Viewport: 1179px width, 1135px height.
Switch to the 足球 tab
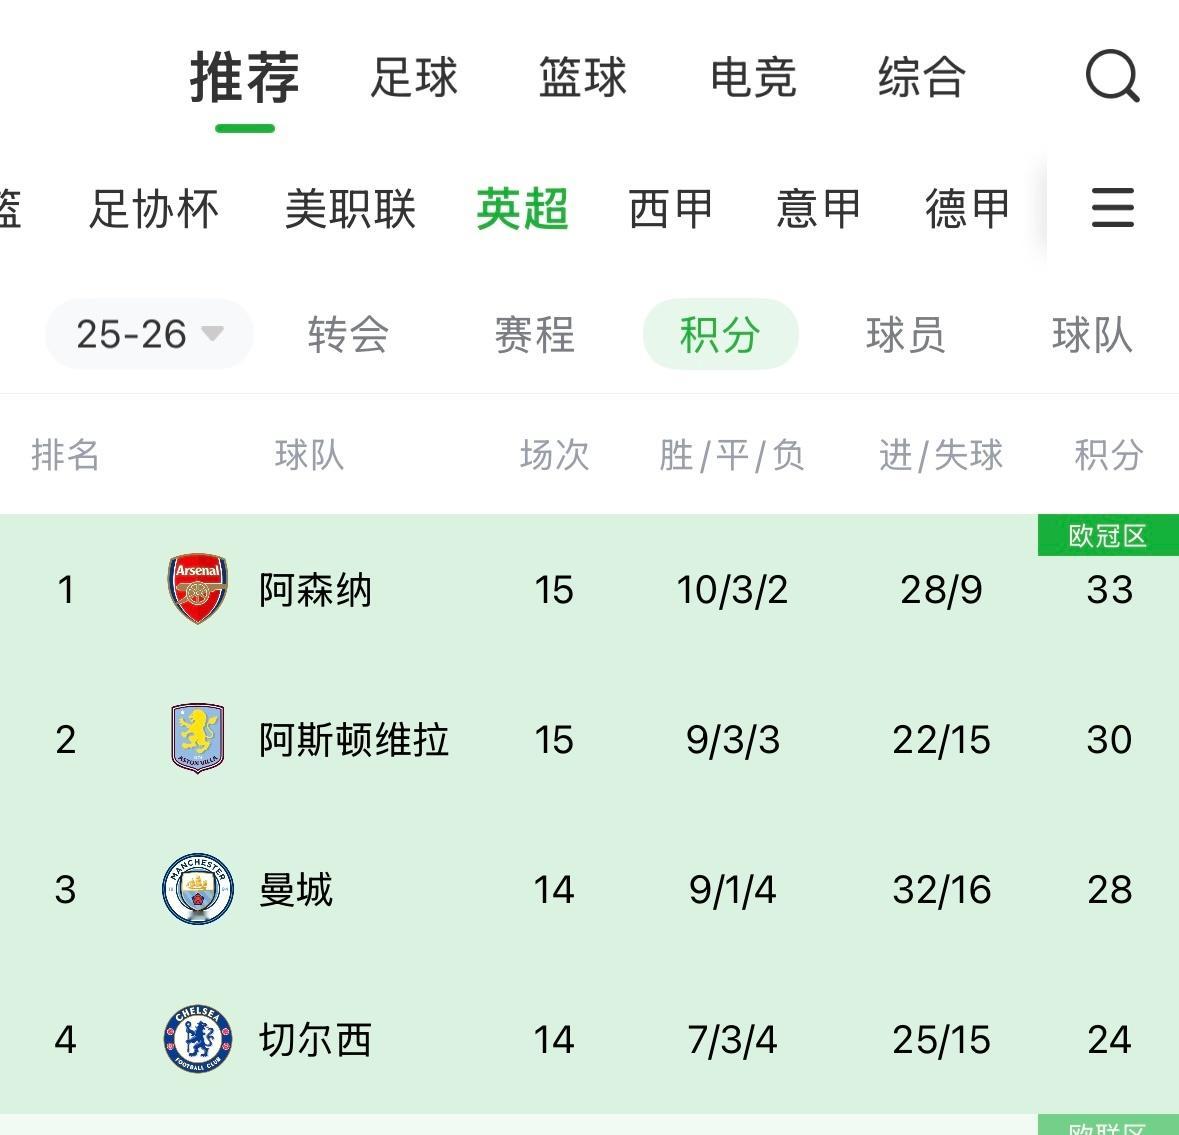[x=414, y=77]
